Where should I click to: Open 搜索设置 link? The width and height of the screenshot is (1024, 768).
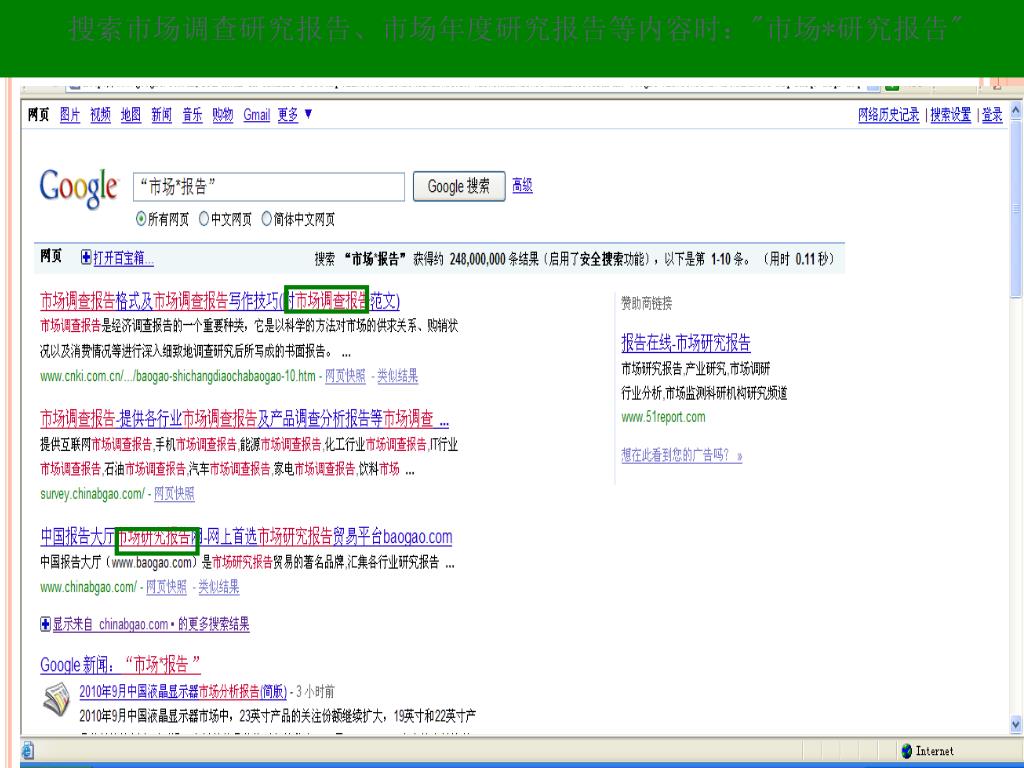tap(951, 115)
